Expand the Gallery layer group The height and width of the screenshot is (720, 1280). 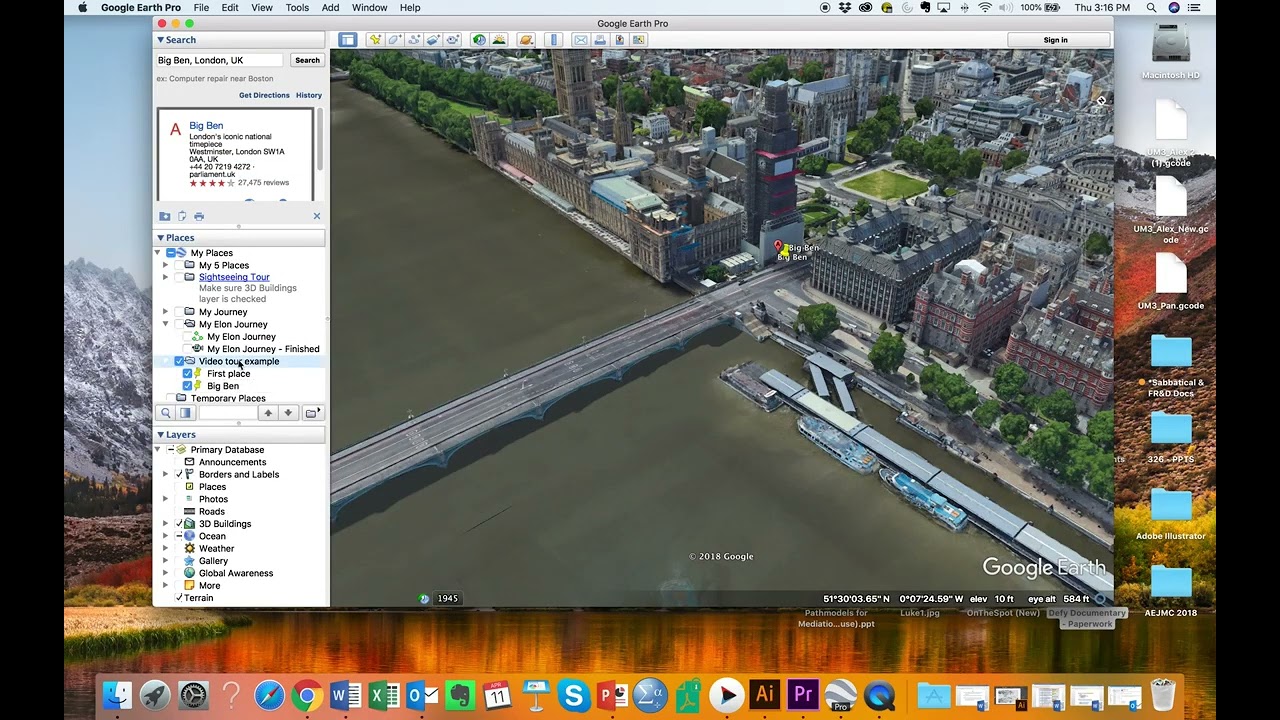pyautogui.click(x=166, y=560)
